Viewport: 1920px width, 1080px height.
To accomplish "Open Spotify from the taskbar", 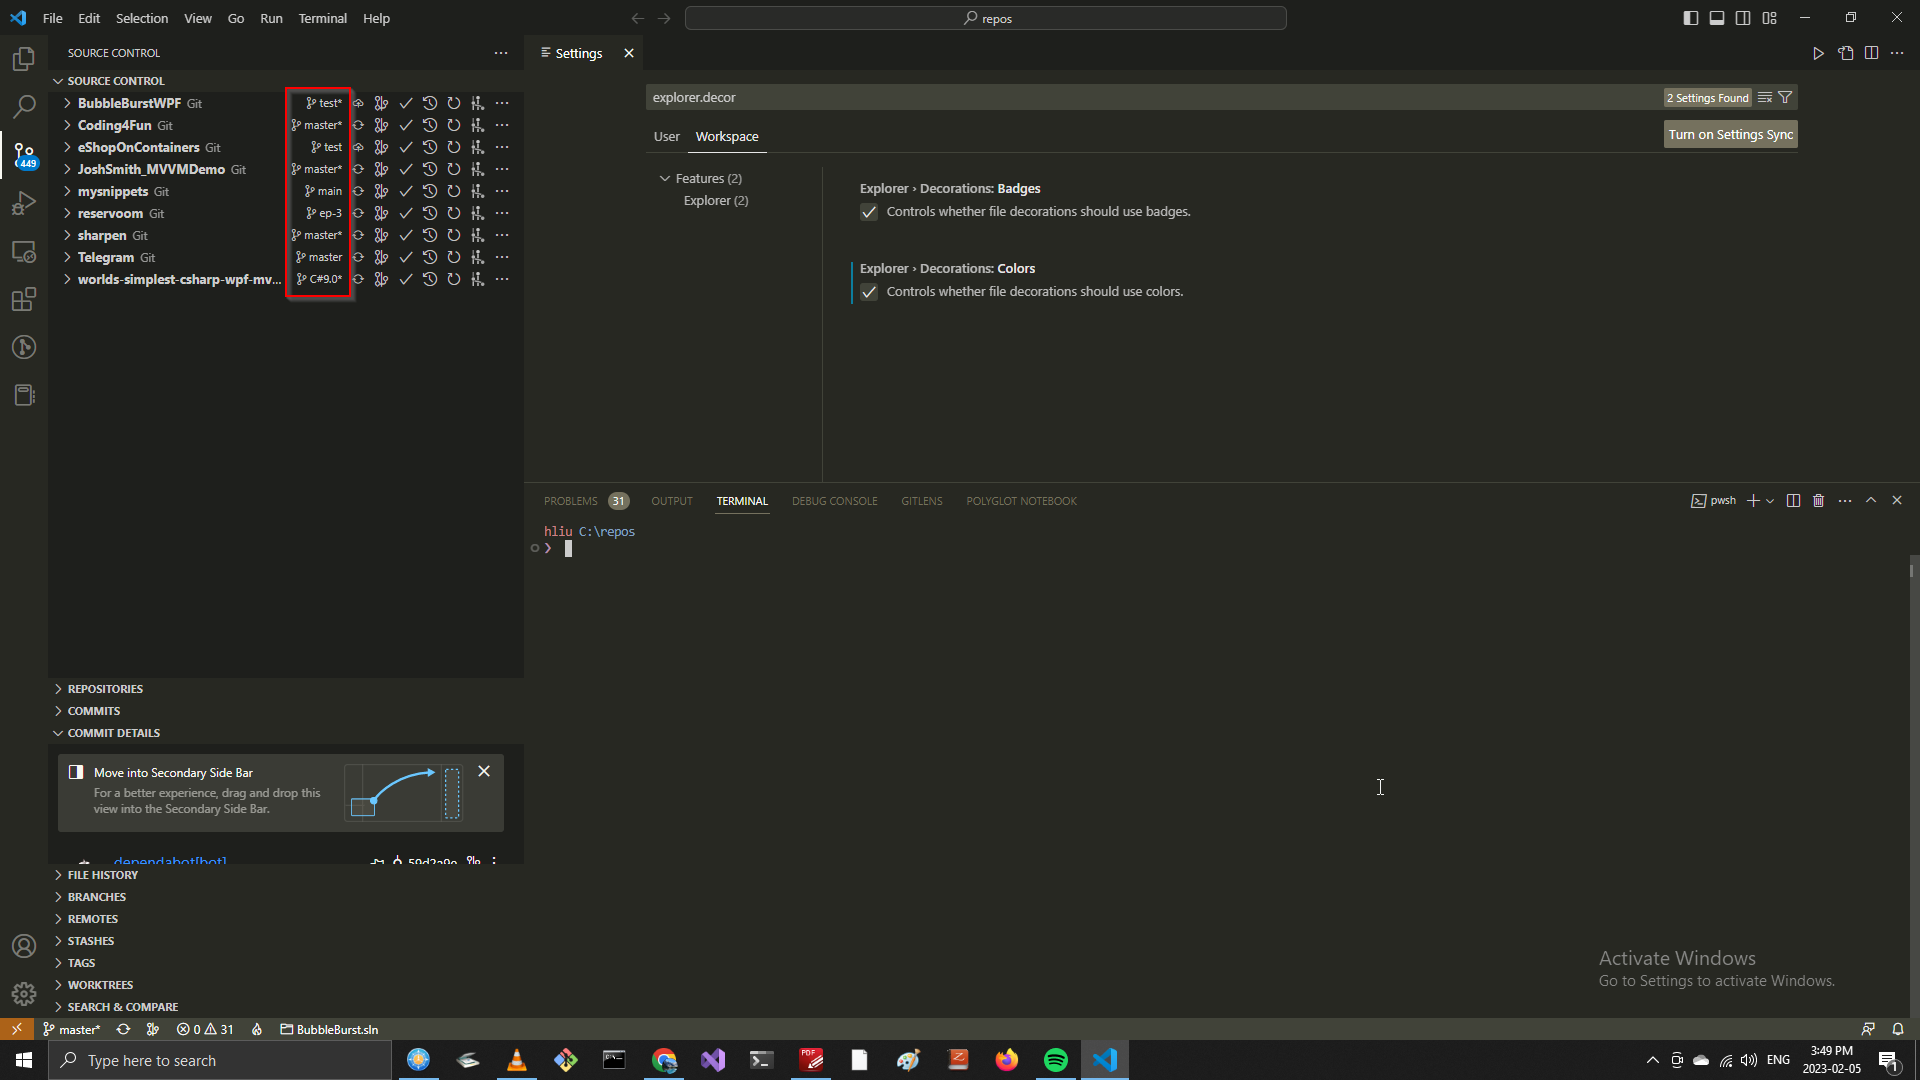I will [x=1056, y=1059].
